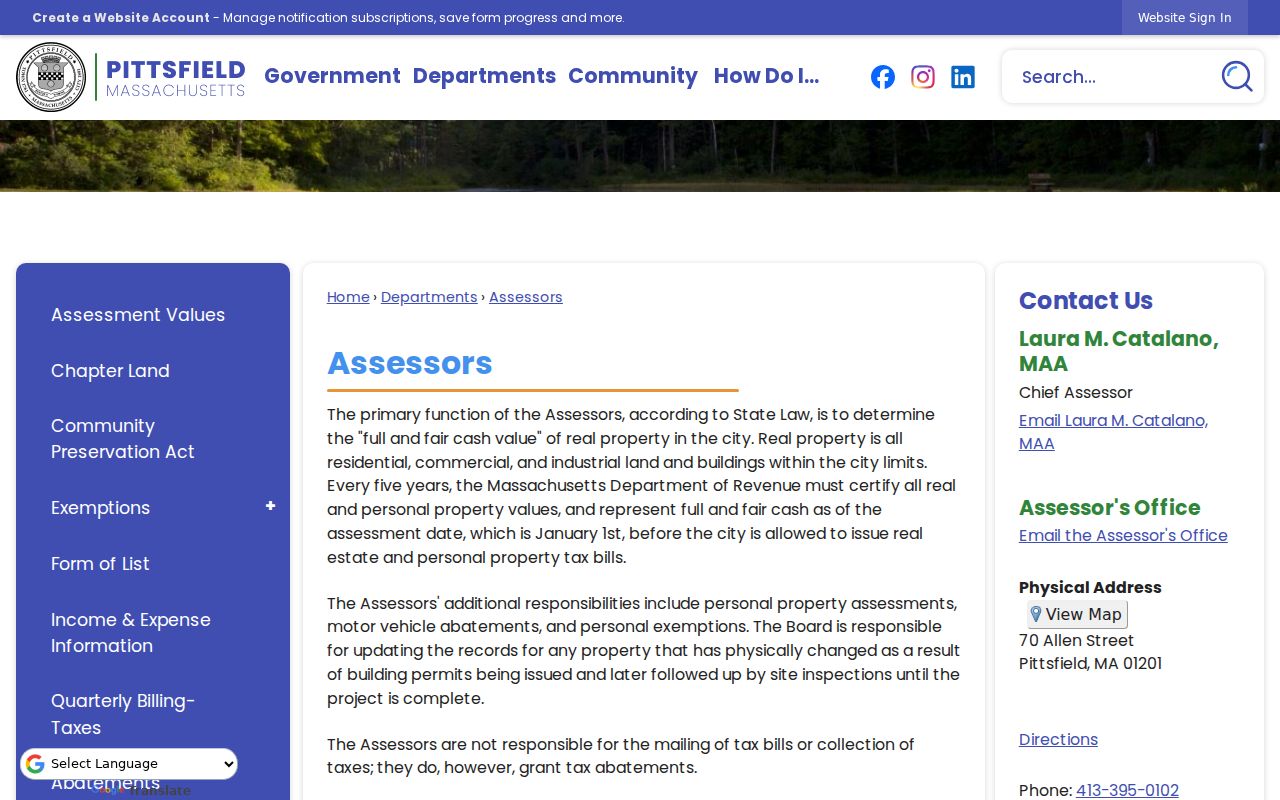Click inside the Search input field
The image size is (1280, 800).
(1110, 77)
